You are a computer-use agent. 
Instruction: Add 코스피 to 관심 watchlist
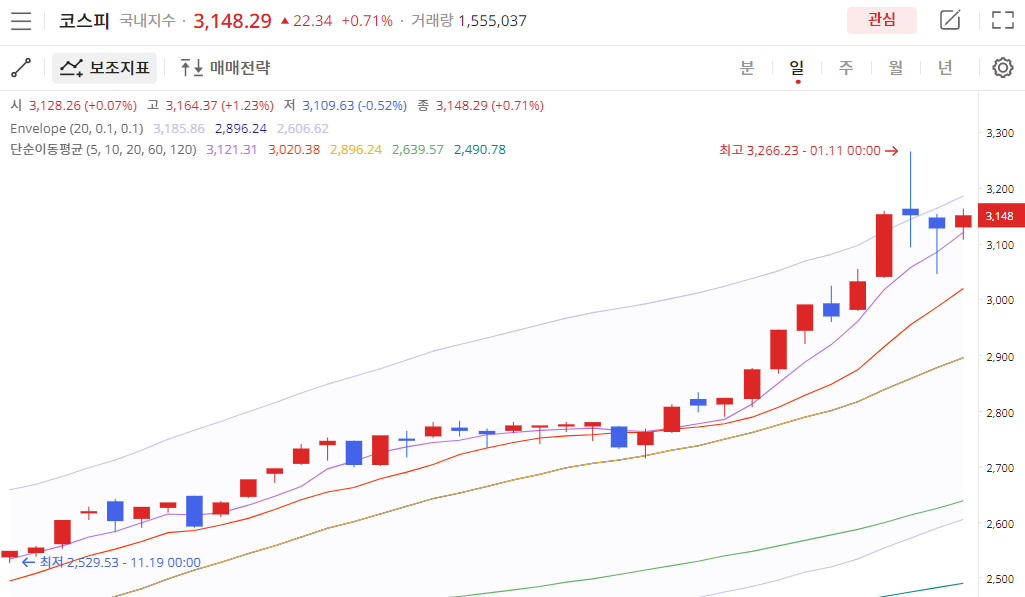point(881,20)
